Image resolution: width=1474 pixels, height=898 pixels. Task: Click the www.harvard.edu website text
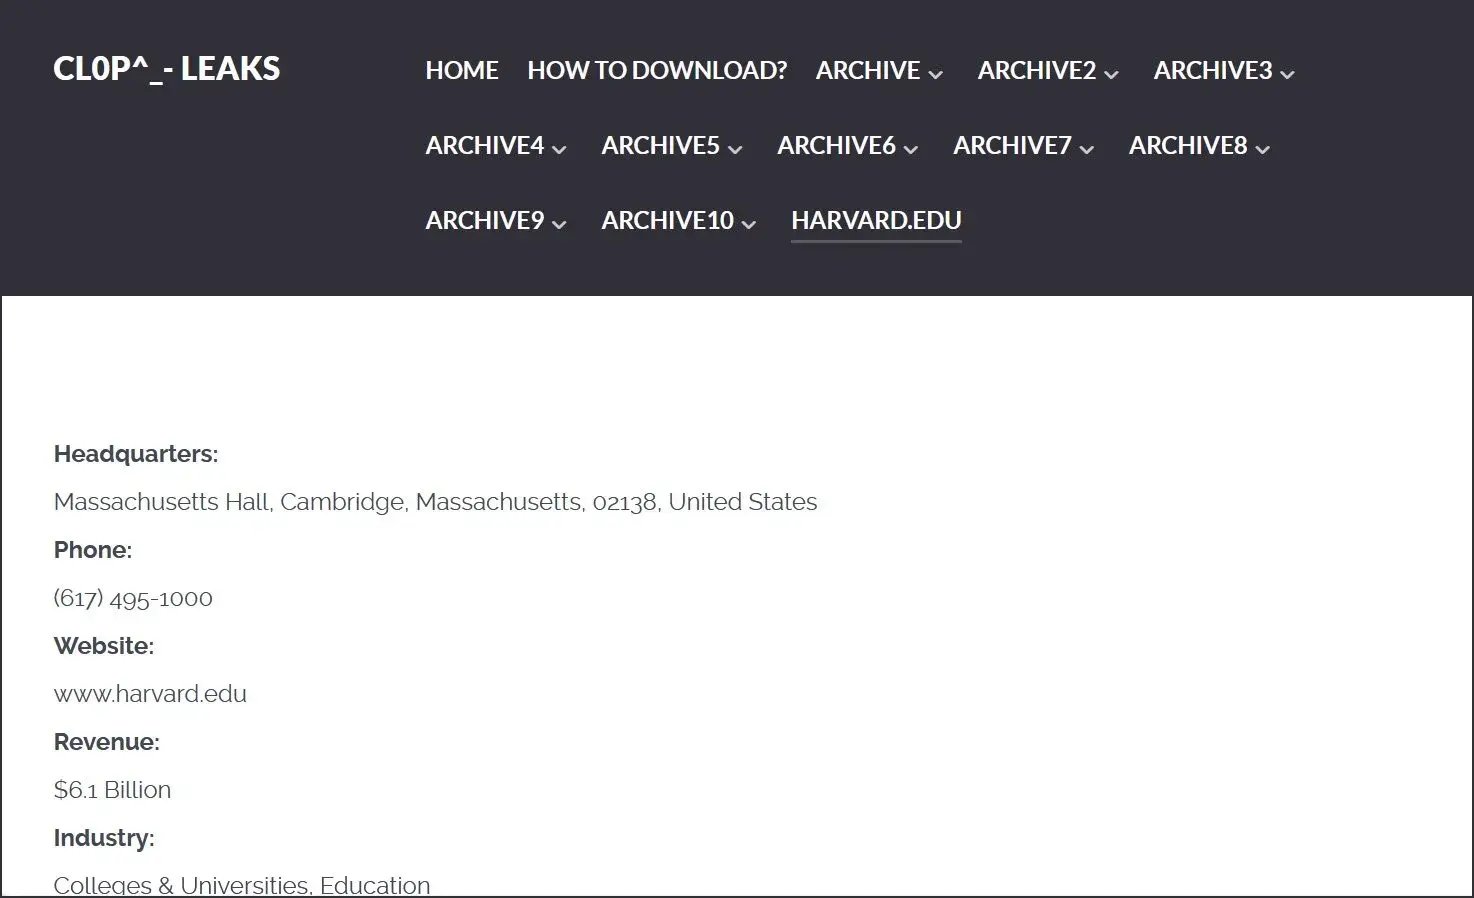click(x=150, y=694)
